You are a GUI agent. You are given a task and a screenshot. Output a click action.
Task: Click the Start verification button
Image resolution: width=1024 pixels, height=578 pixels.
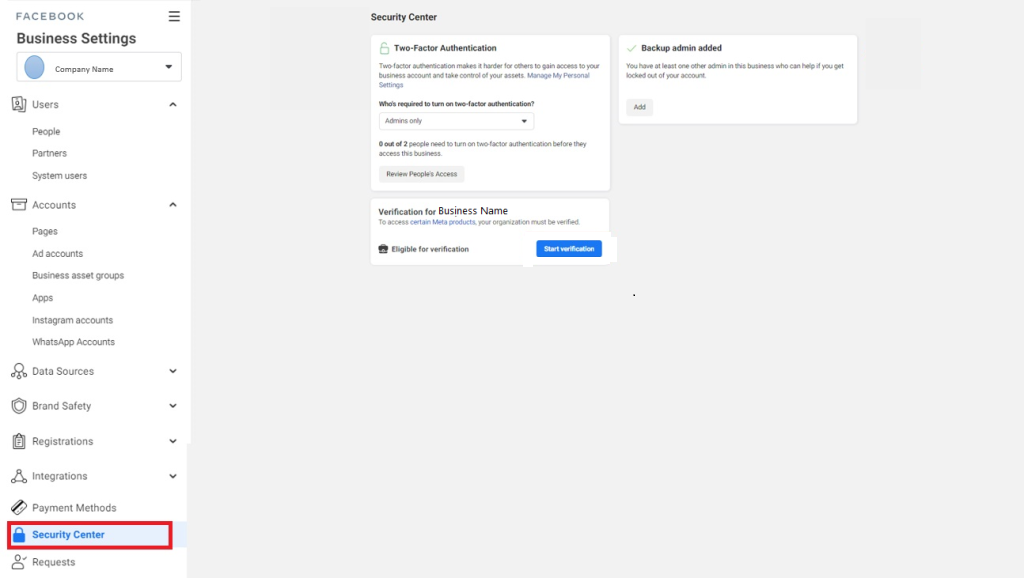pos(569,249)
